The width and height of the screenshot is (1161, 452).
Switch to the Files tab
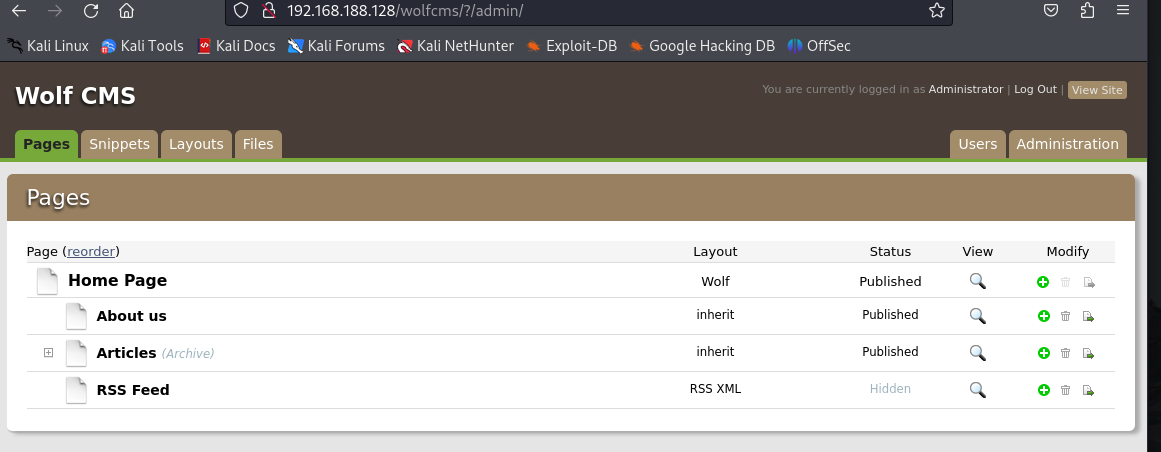tap(258, 144)
